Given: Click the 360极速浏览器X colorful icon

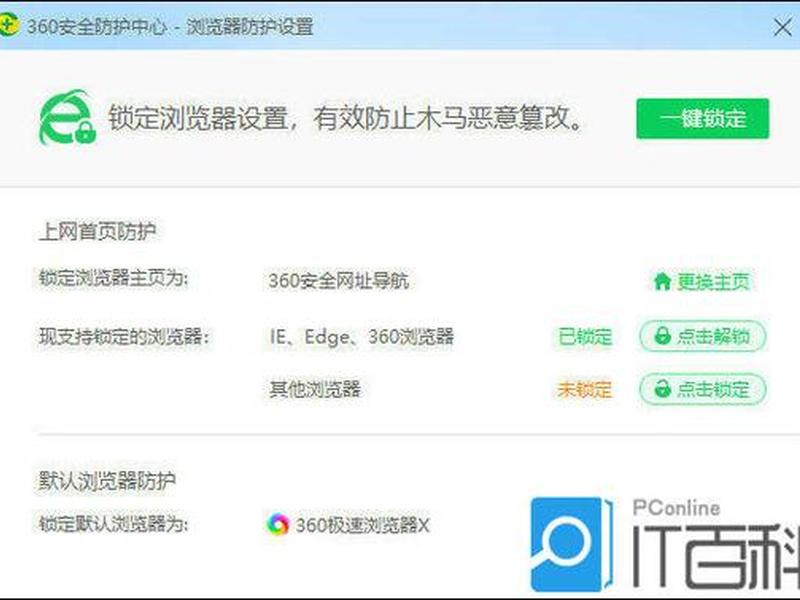Looking at the screenshot, I should point(278,524).
